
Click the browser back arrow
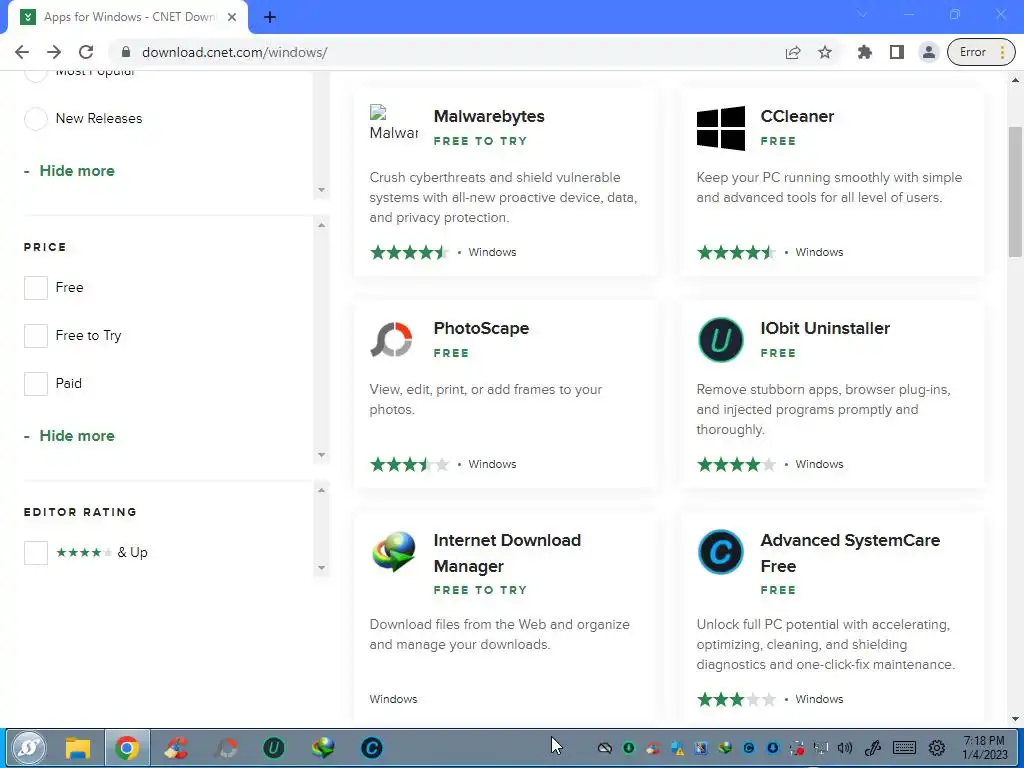point(22,52)
